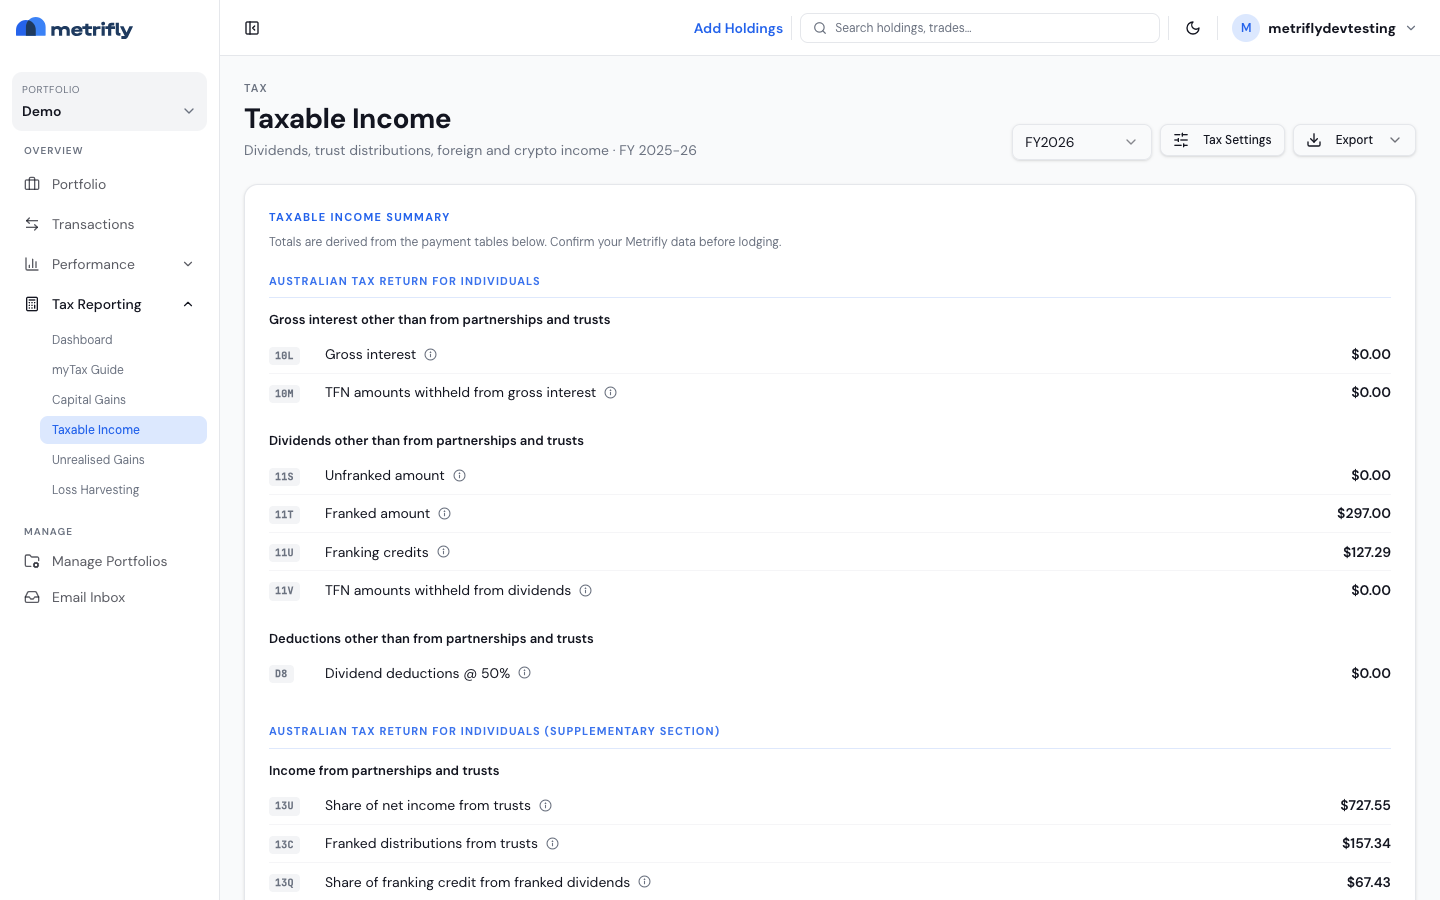
Task: Collapse the Tax Reporting section chevron
Action: pyautogui.click(x=188, y=304)
